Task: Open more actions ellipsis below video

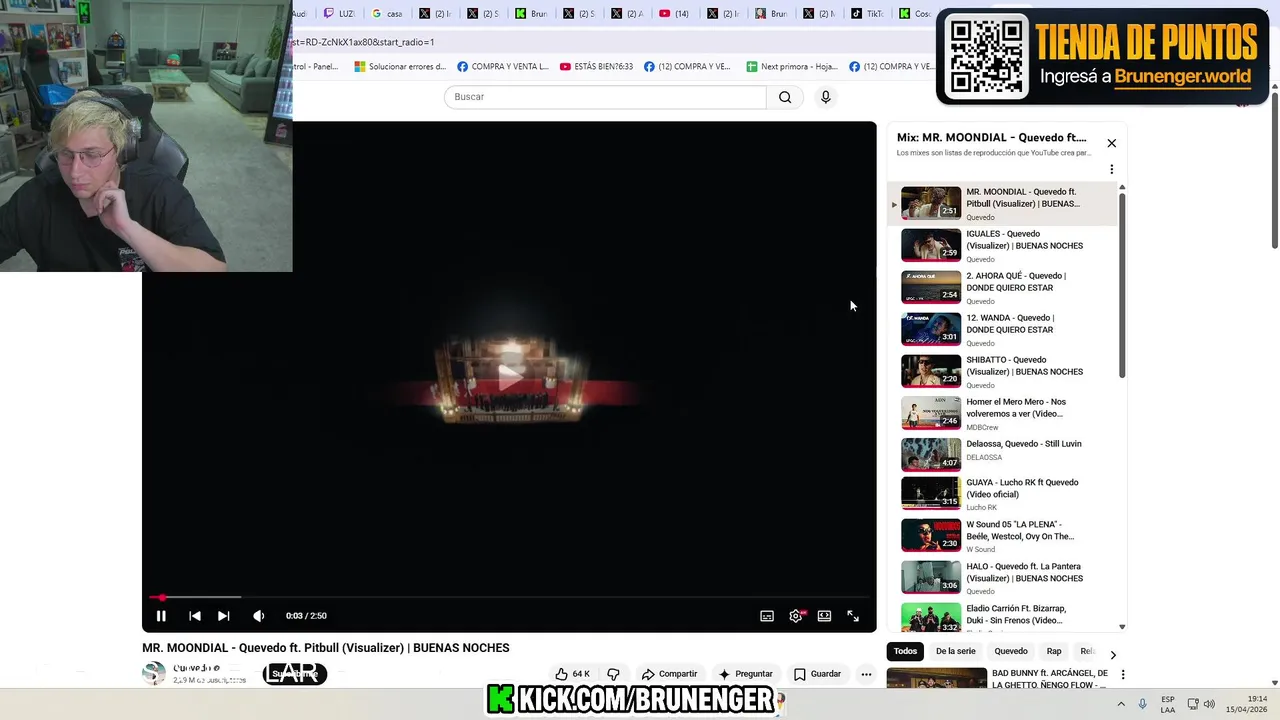Action: [866, 674]
